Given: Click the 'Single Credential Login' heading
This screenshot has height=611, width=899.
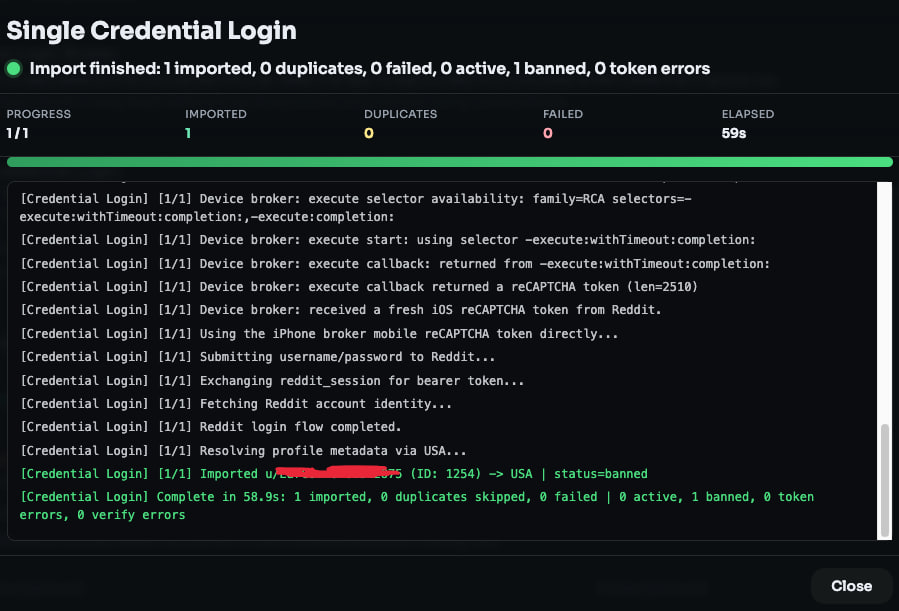Looking at the screenshot, I should click(151, 30).
